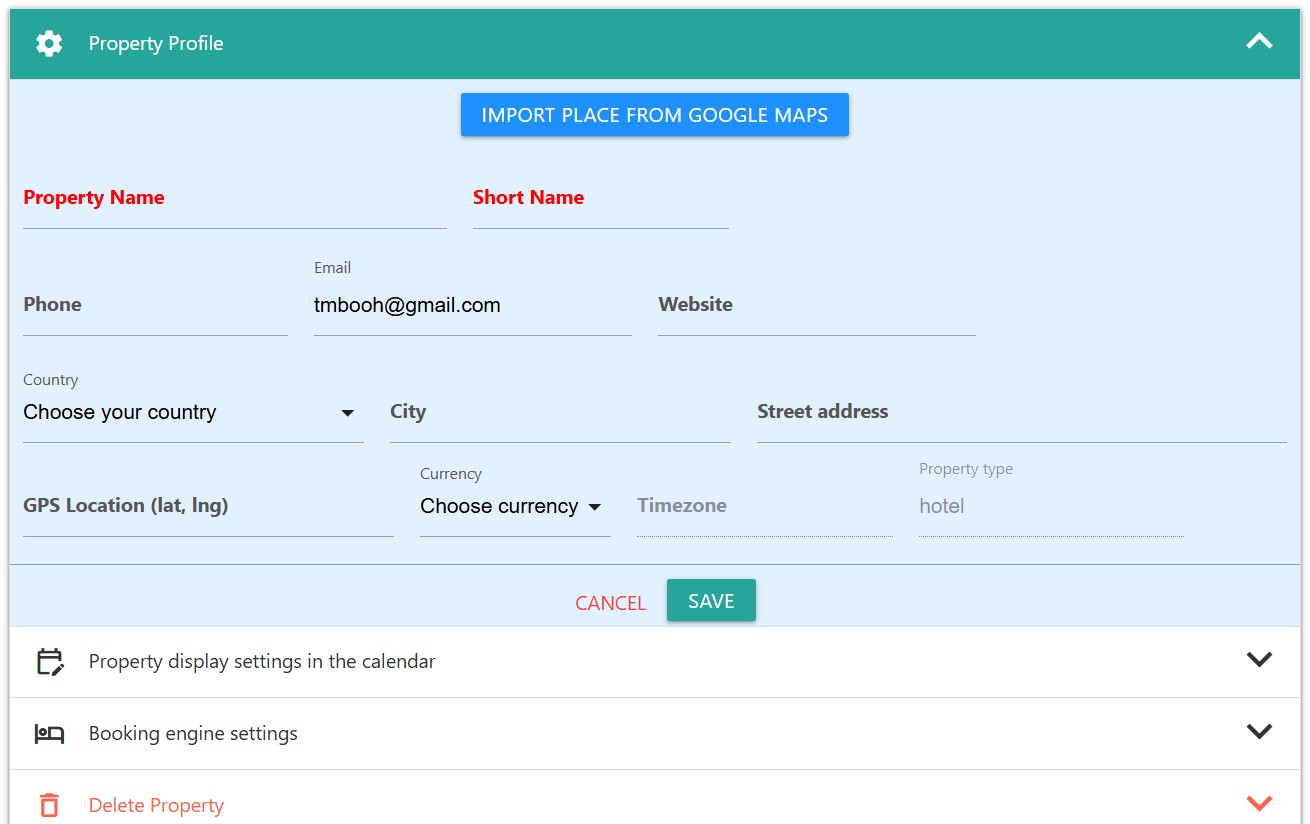The width and height of the screenshot is (1310, 824).
Task: Expand the Delete Property chevron
Action: click(1259, 803)
